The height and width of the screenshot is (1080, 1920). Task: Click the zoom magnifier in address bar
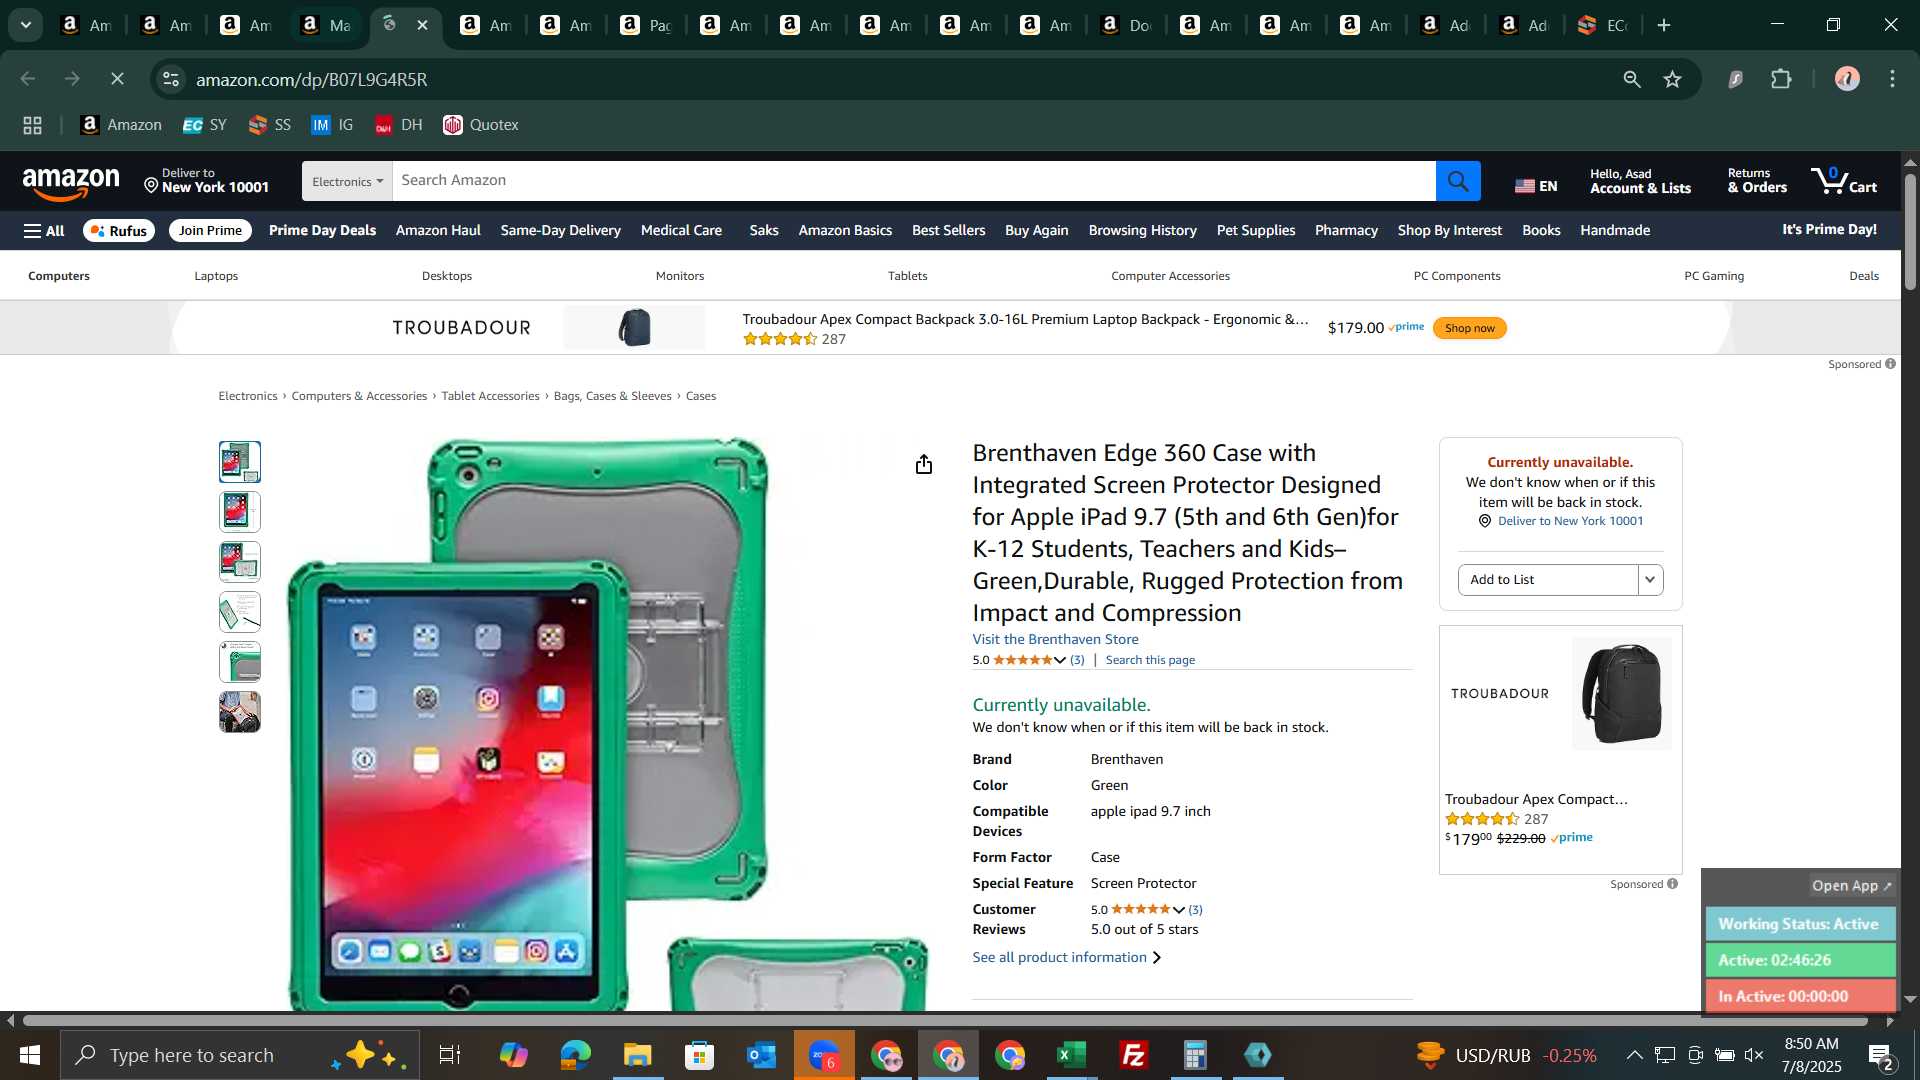(x=1632, y=79)
